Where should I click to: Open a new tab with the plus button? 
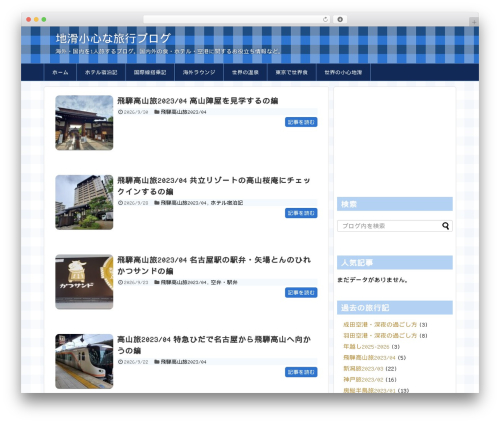coord(474,22)
